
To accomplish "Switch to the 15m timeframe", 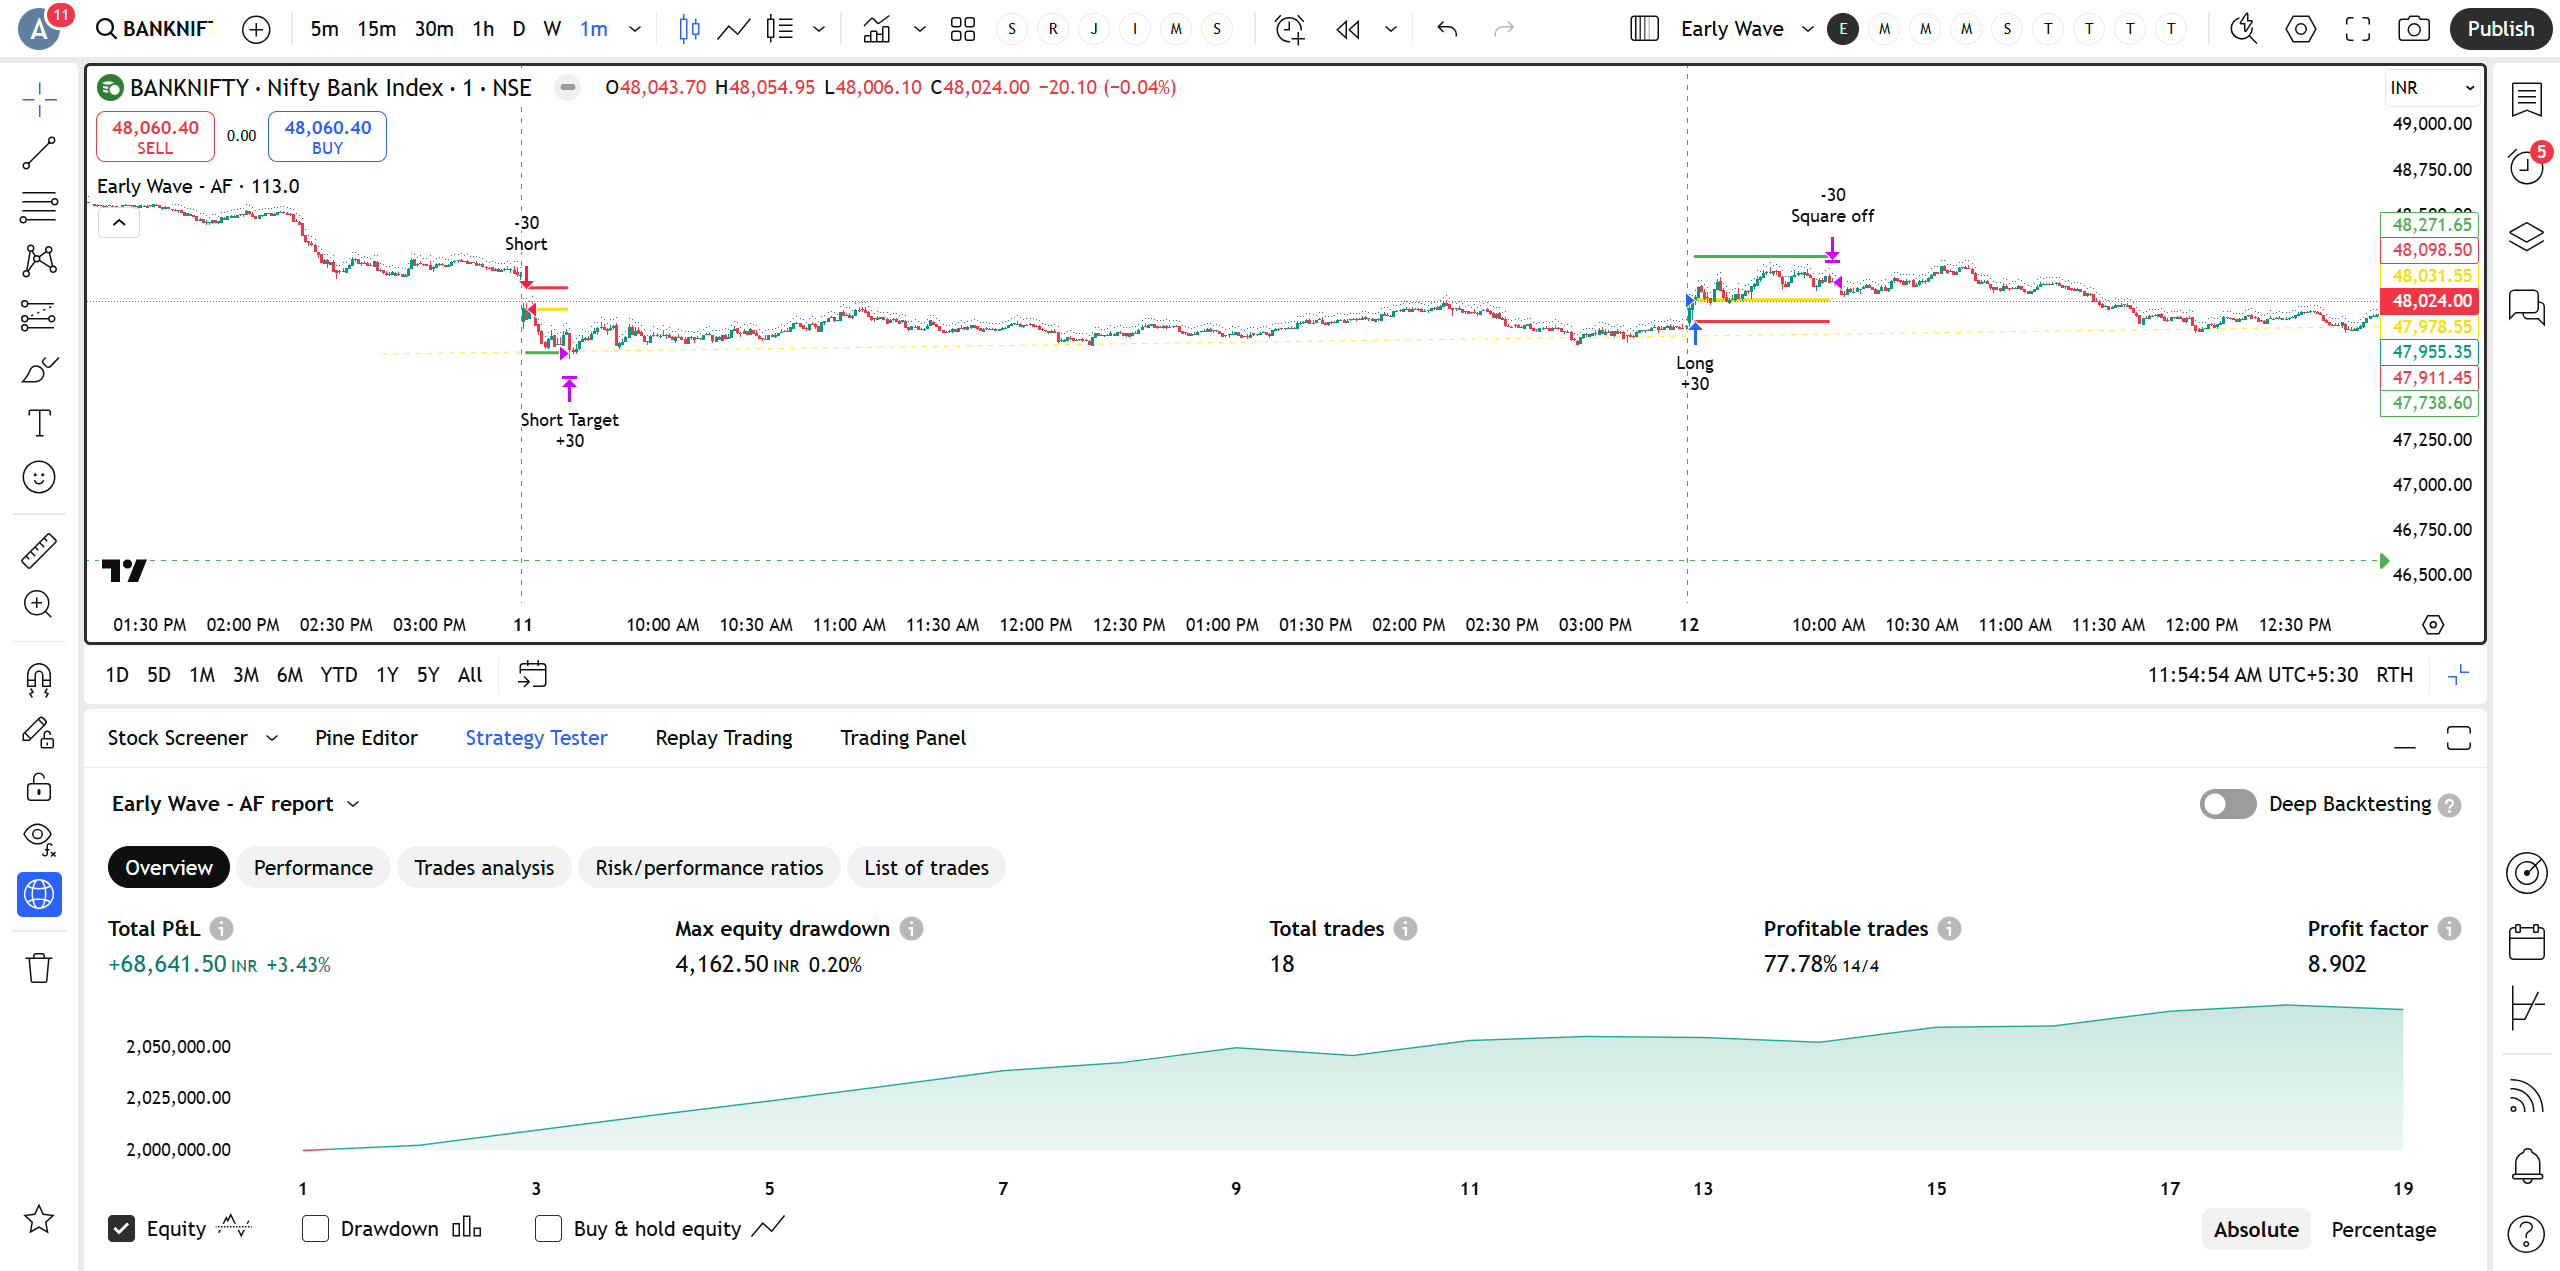I will pos(376,29).
